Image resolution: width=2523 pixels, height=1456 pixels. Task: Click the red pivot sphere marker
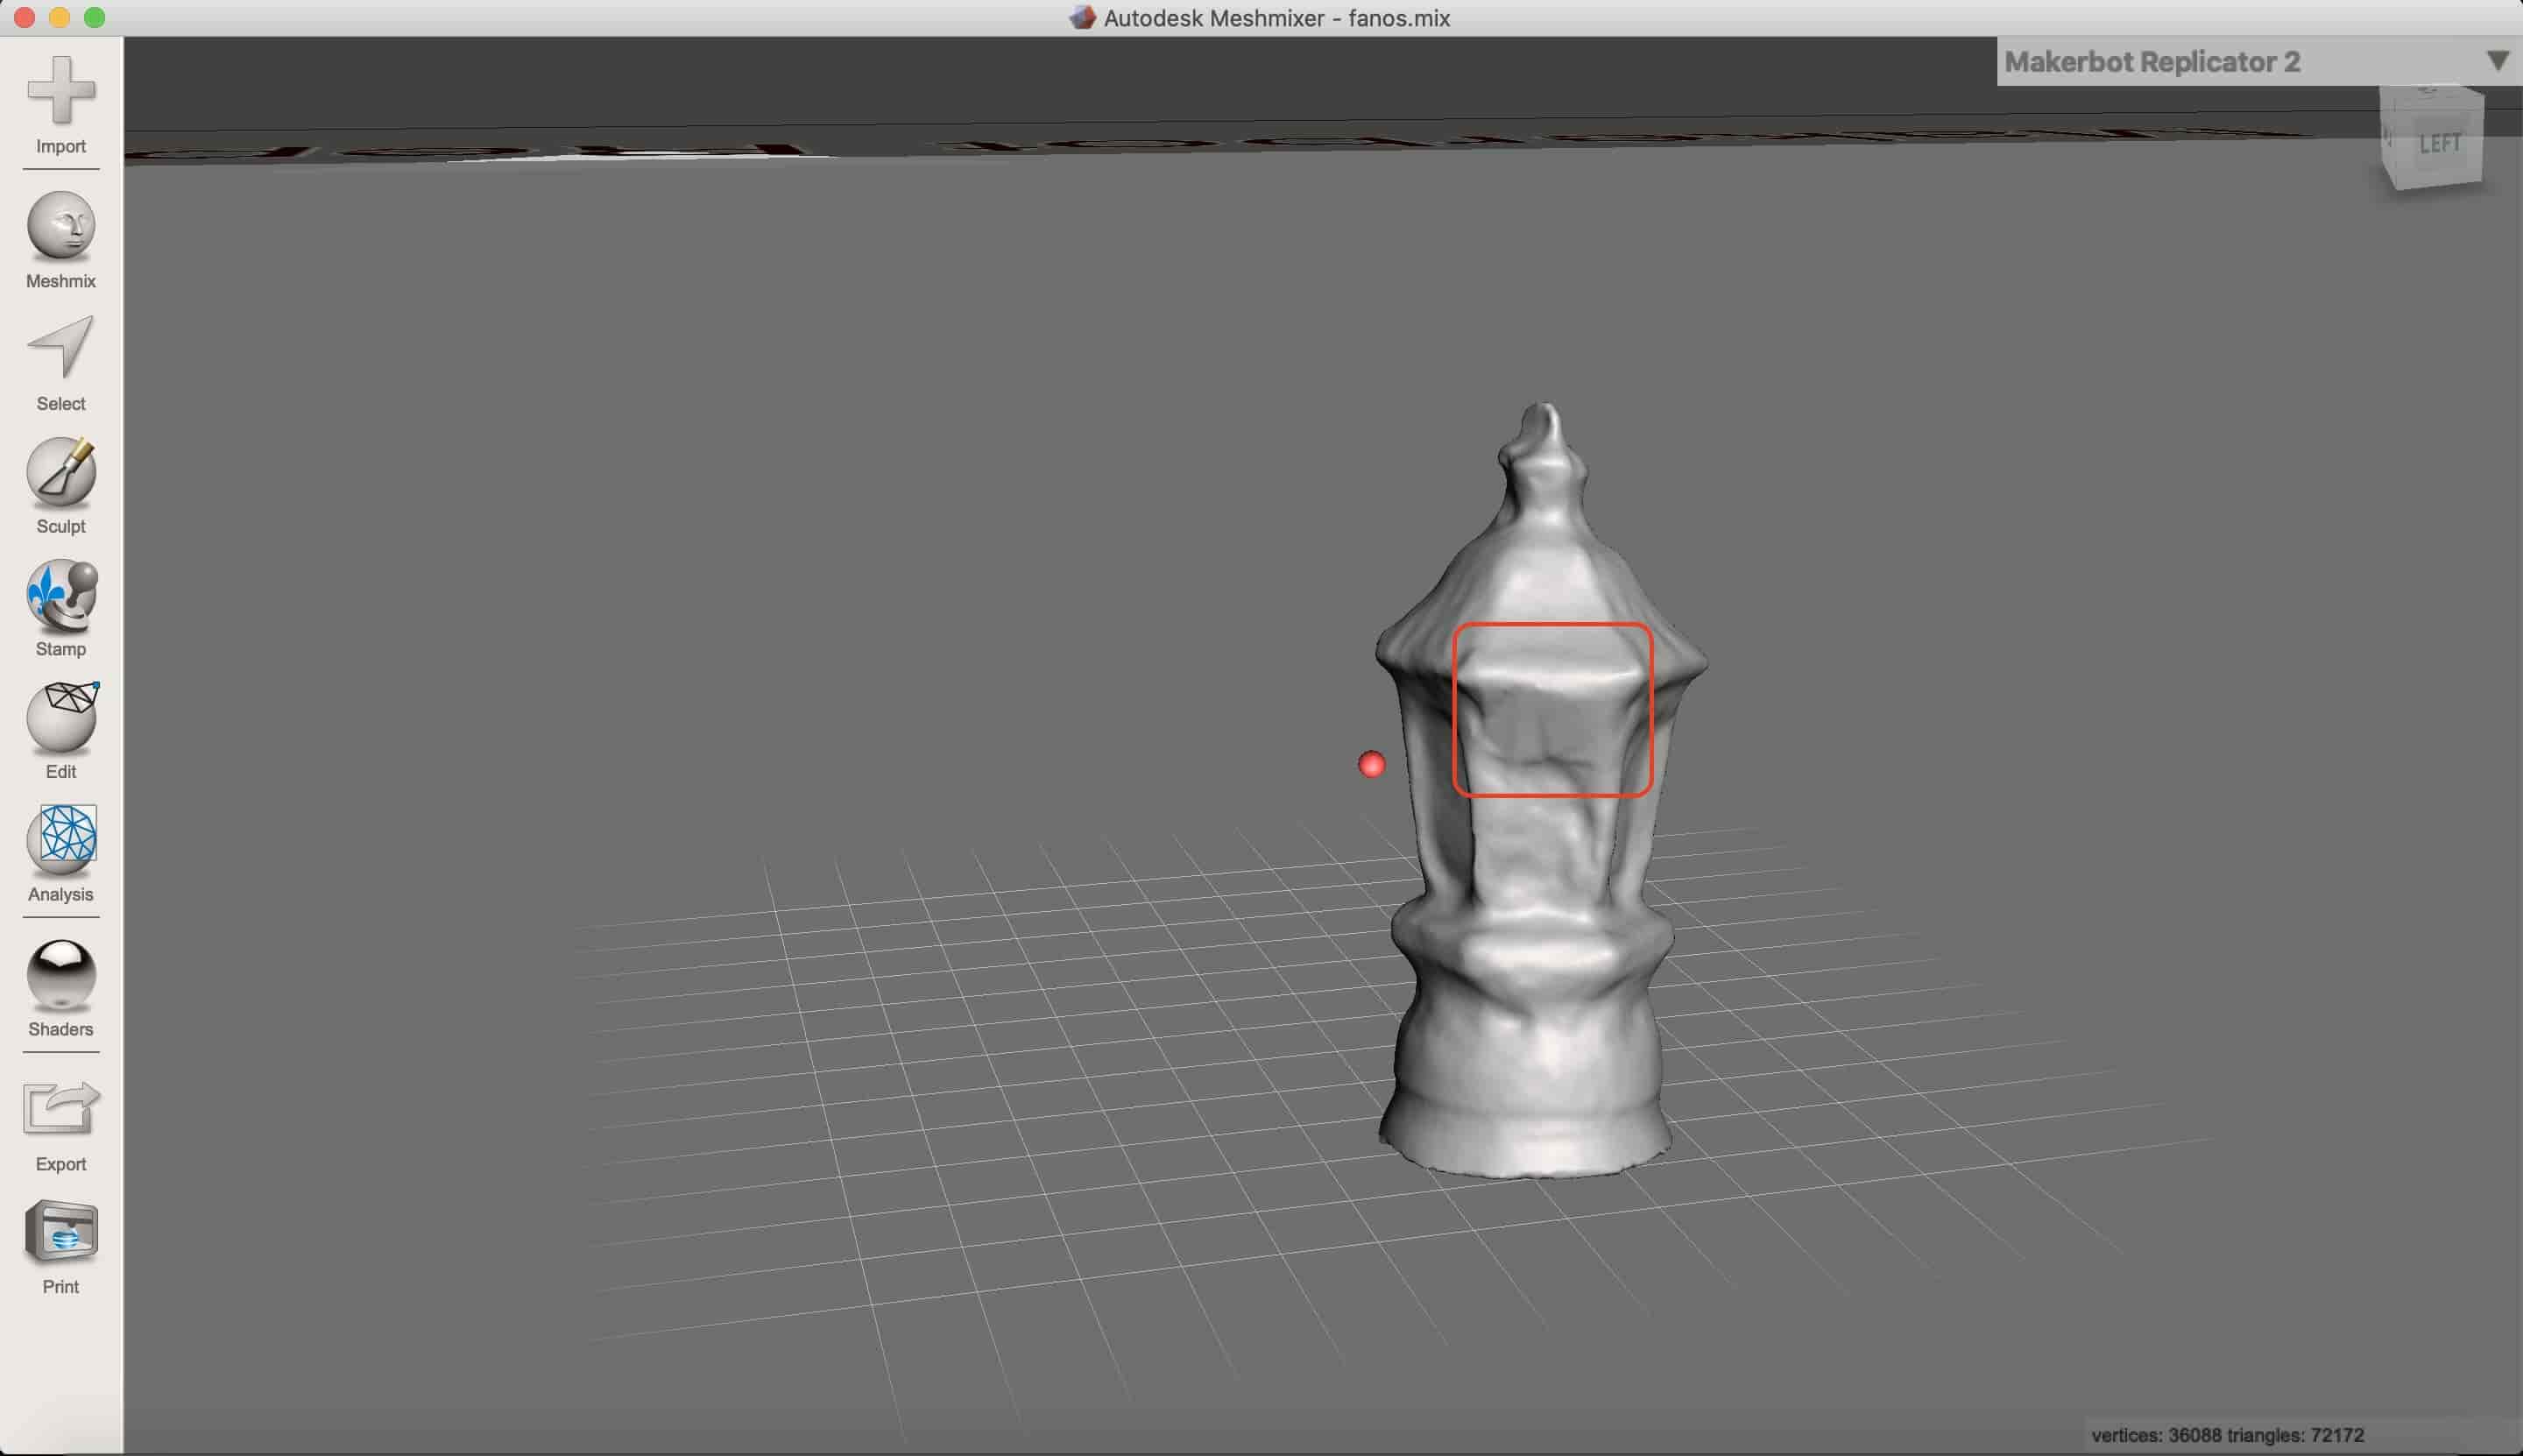click(x=1371, y=765)
